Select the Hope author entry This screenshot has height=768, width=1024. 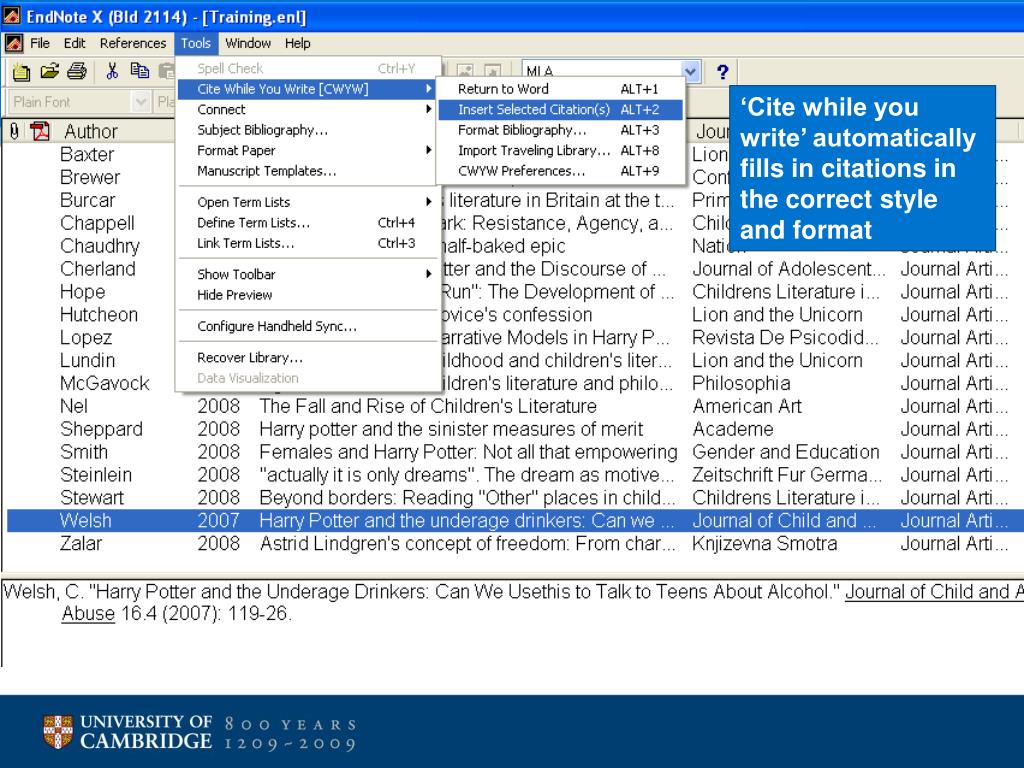click(82, 291)
